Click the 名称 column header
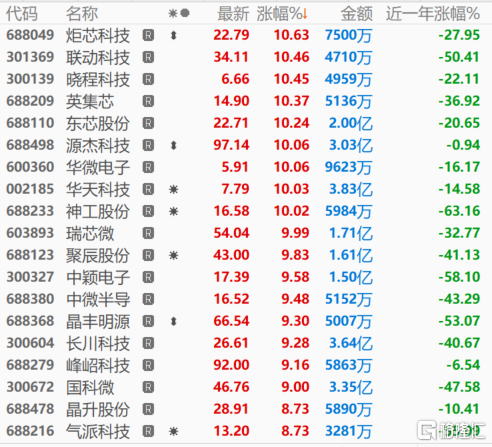 [82, 14]
